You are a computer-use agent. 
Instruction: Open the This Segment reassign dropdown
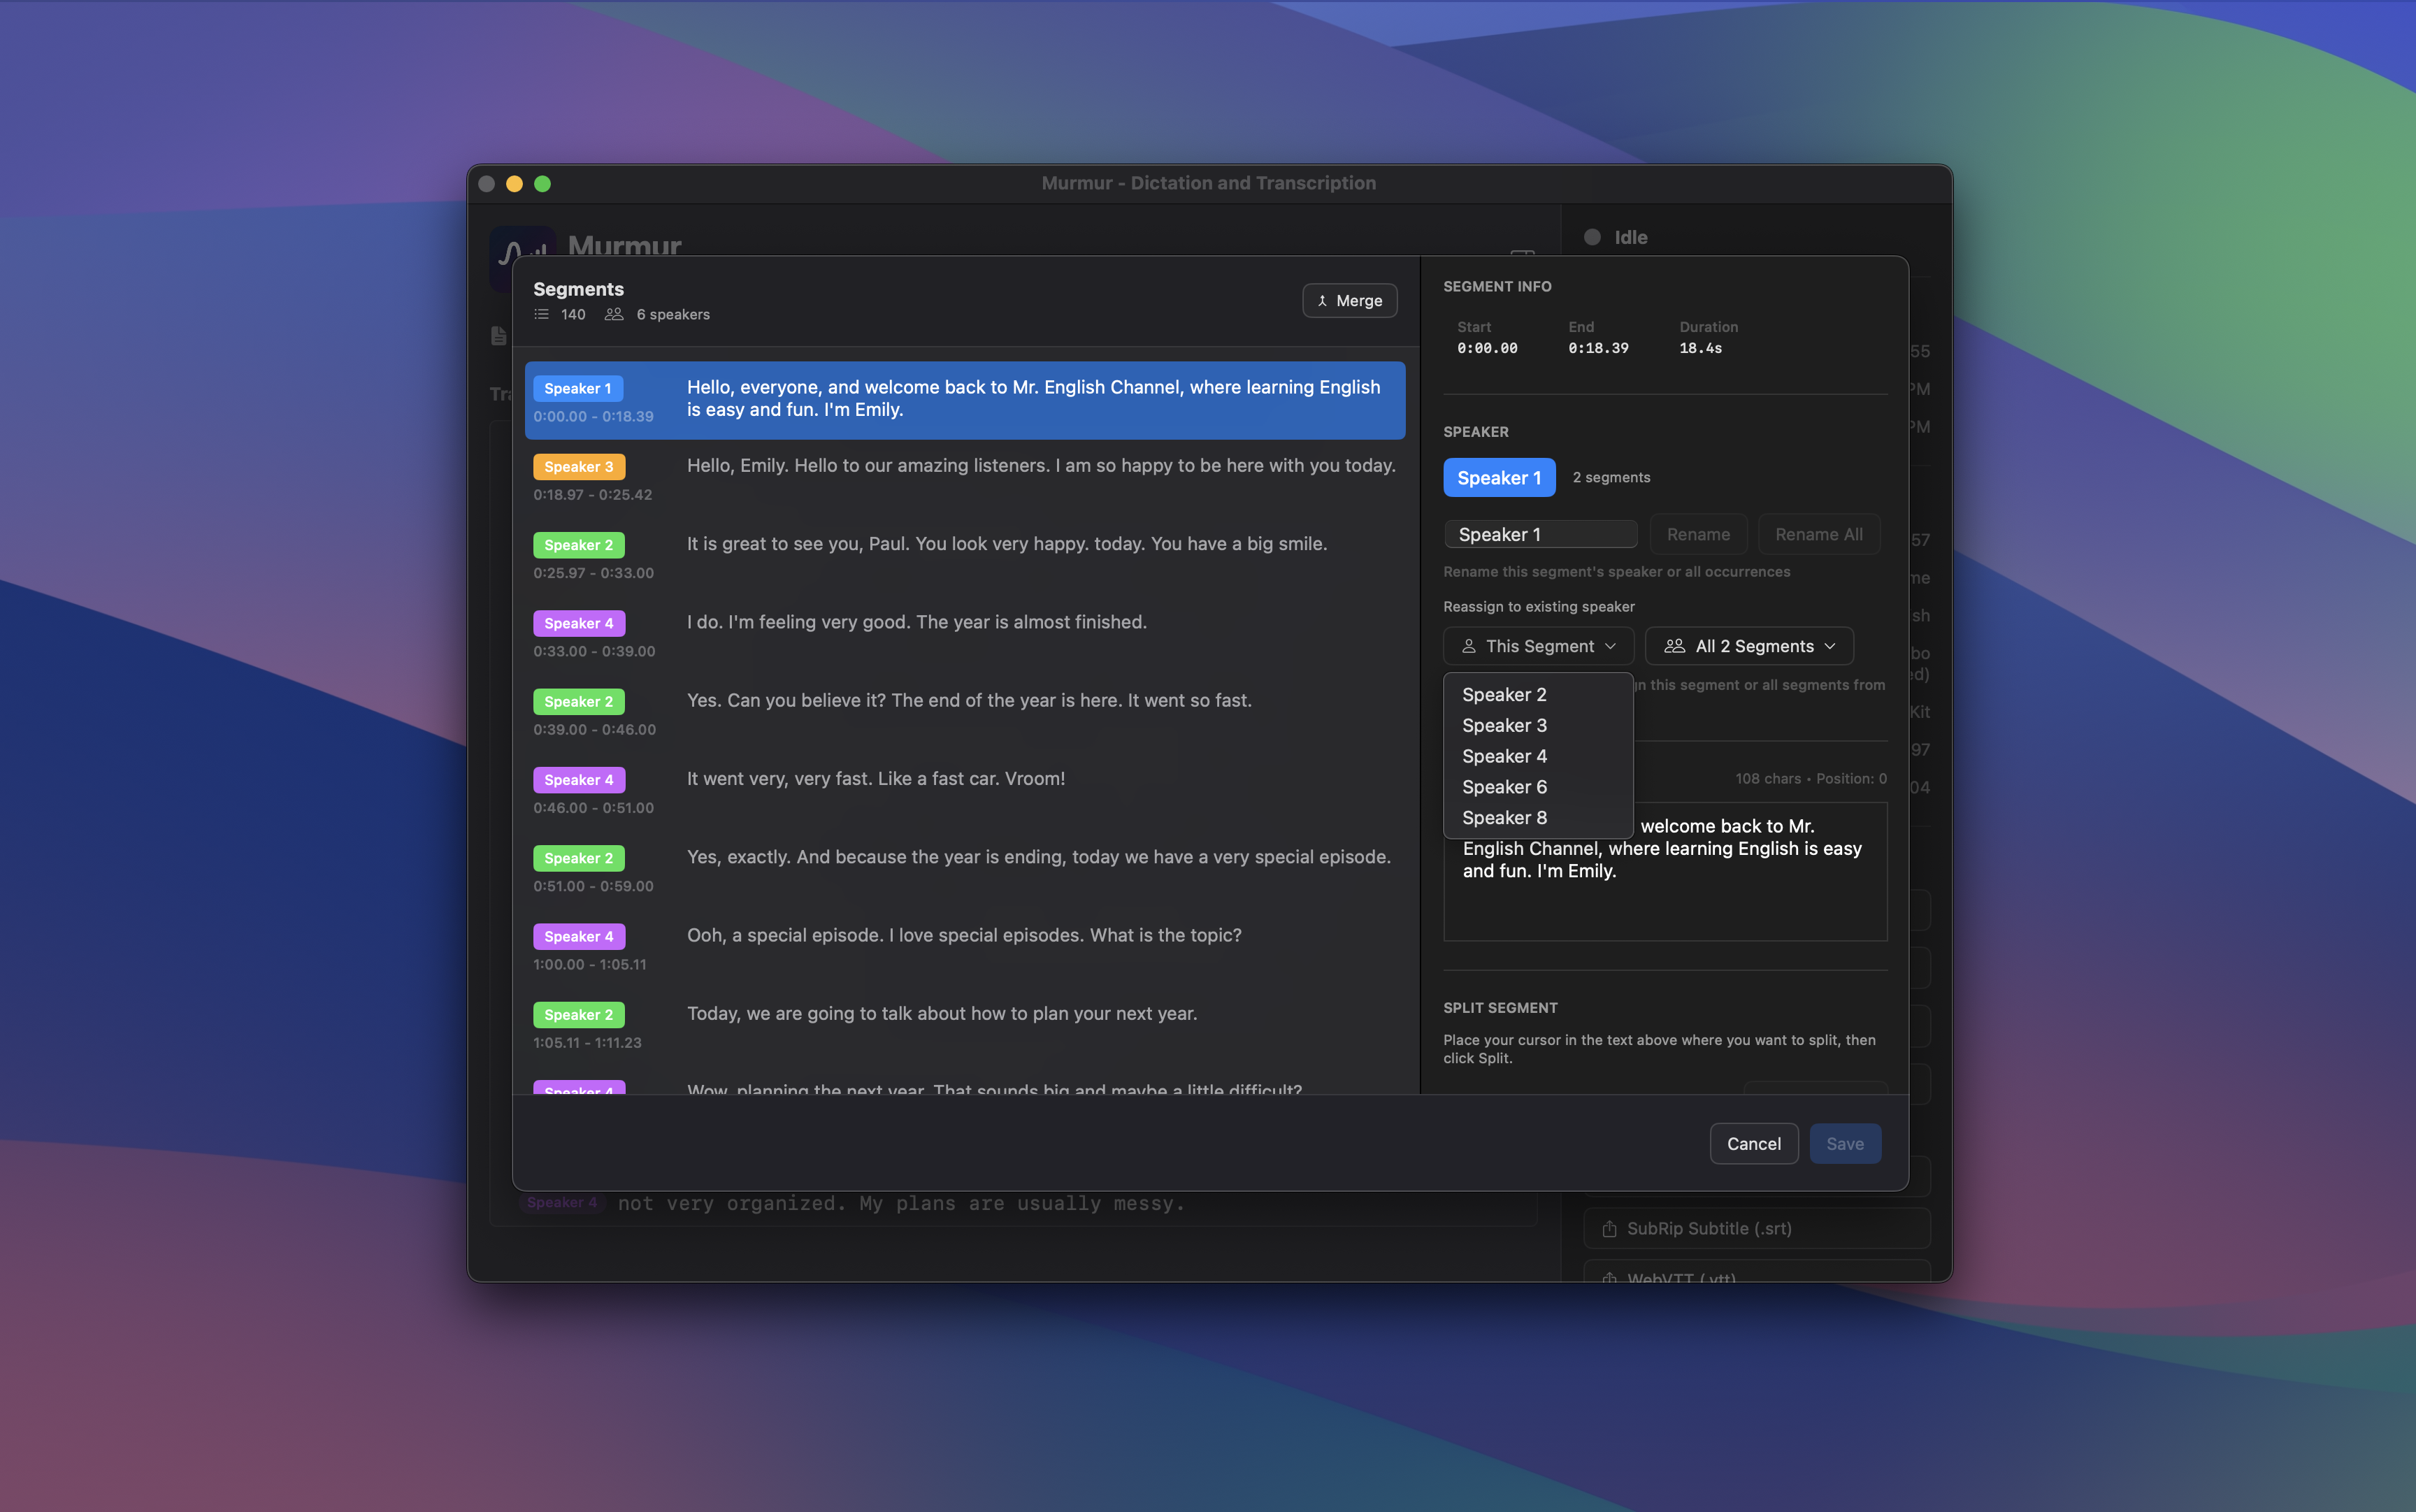(x=1538, y=646)
